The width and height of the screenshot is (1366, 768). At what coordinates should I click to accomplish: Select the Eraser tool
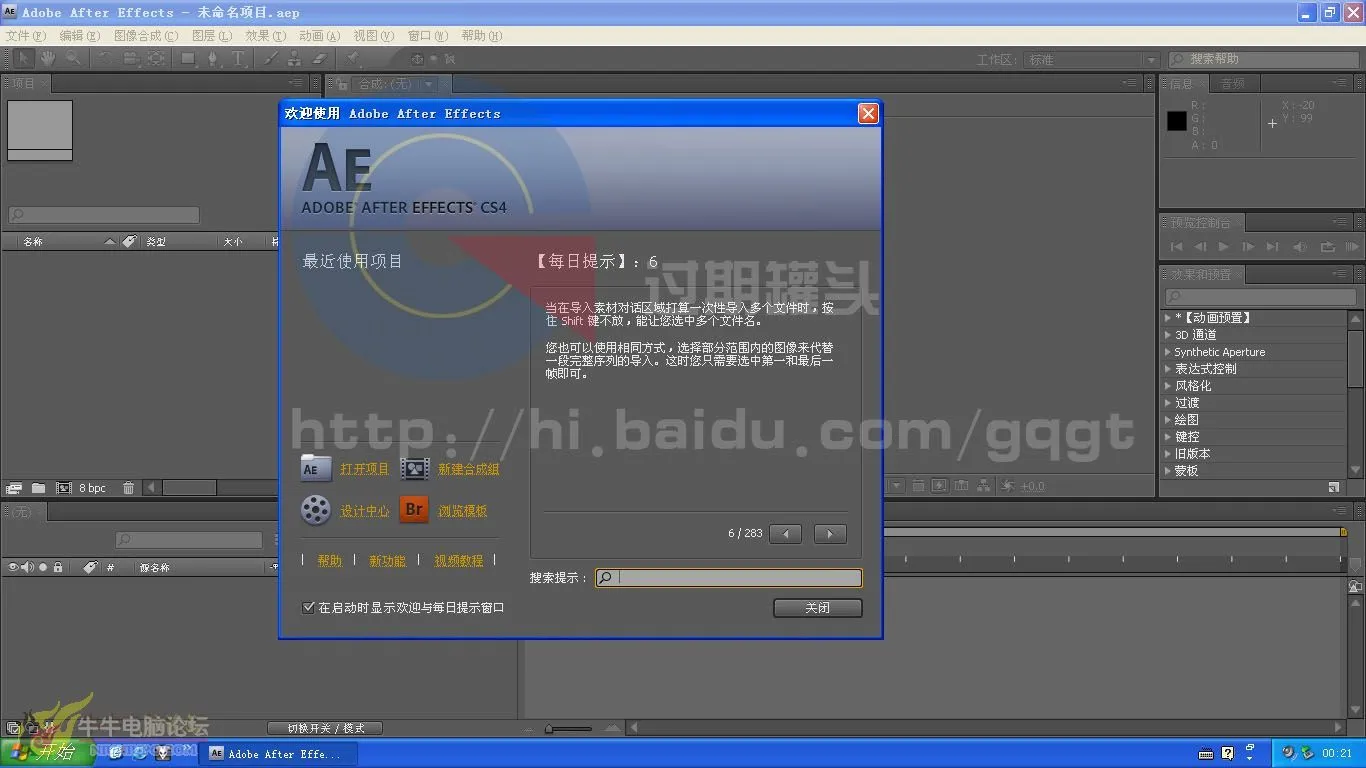(x=319, y=59)
